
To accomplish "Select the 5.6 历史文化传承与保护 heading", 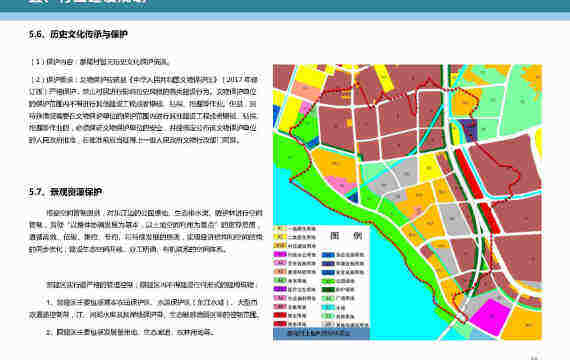I will (x=78, y=35).
